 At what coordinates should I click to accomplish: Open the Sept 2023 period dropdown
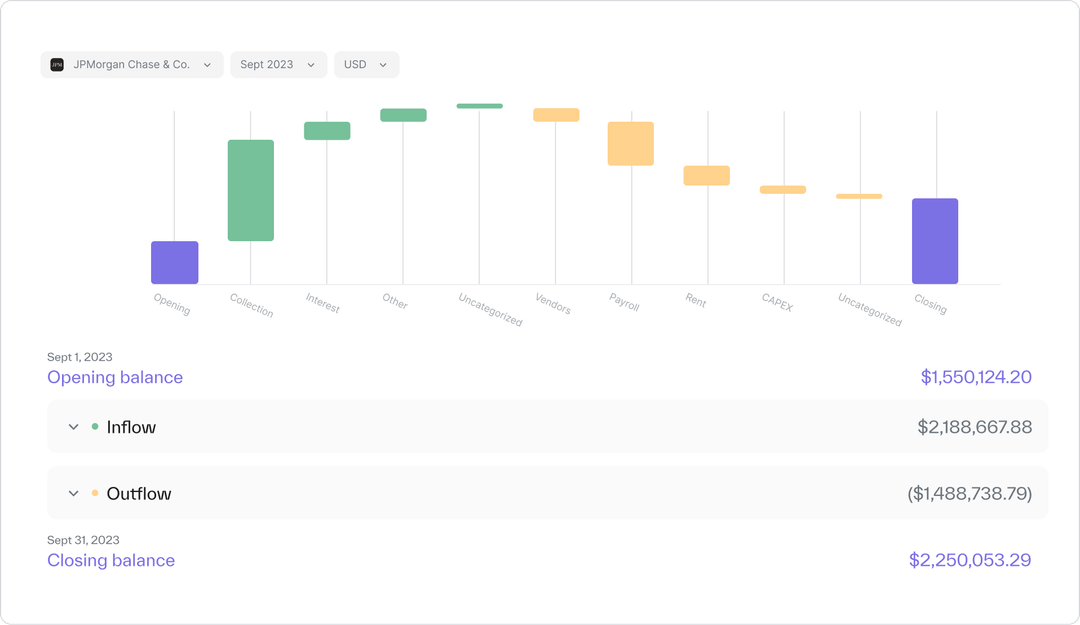coord(278,64)
